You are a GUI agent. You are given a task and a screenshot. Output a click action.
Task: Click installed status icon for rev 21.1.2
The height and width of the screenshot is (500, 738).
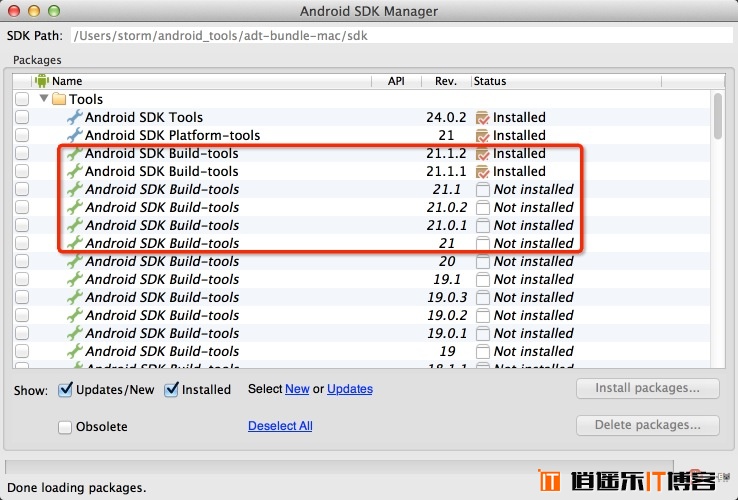pyautogui.click(x=482, y=153)
